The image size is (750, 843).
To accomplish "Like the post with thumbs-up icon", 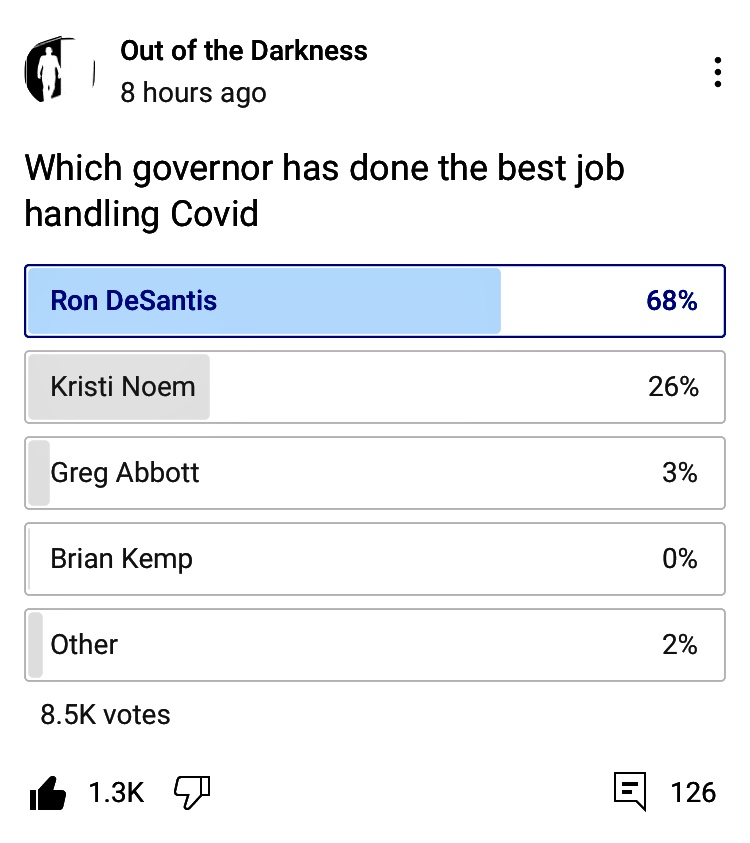I will coord(48,794).
